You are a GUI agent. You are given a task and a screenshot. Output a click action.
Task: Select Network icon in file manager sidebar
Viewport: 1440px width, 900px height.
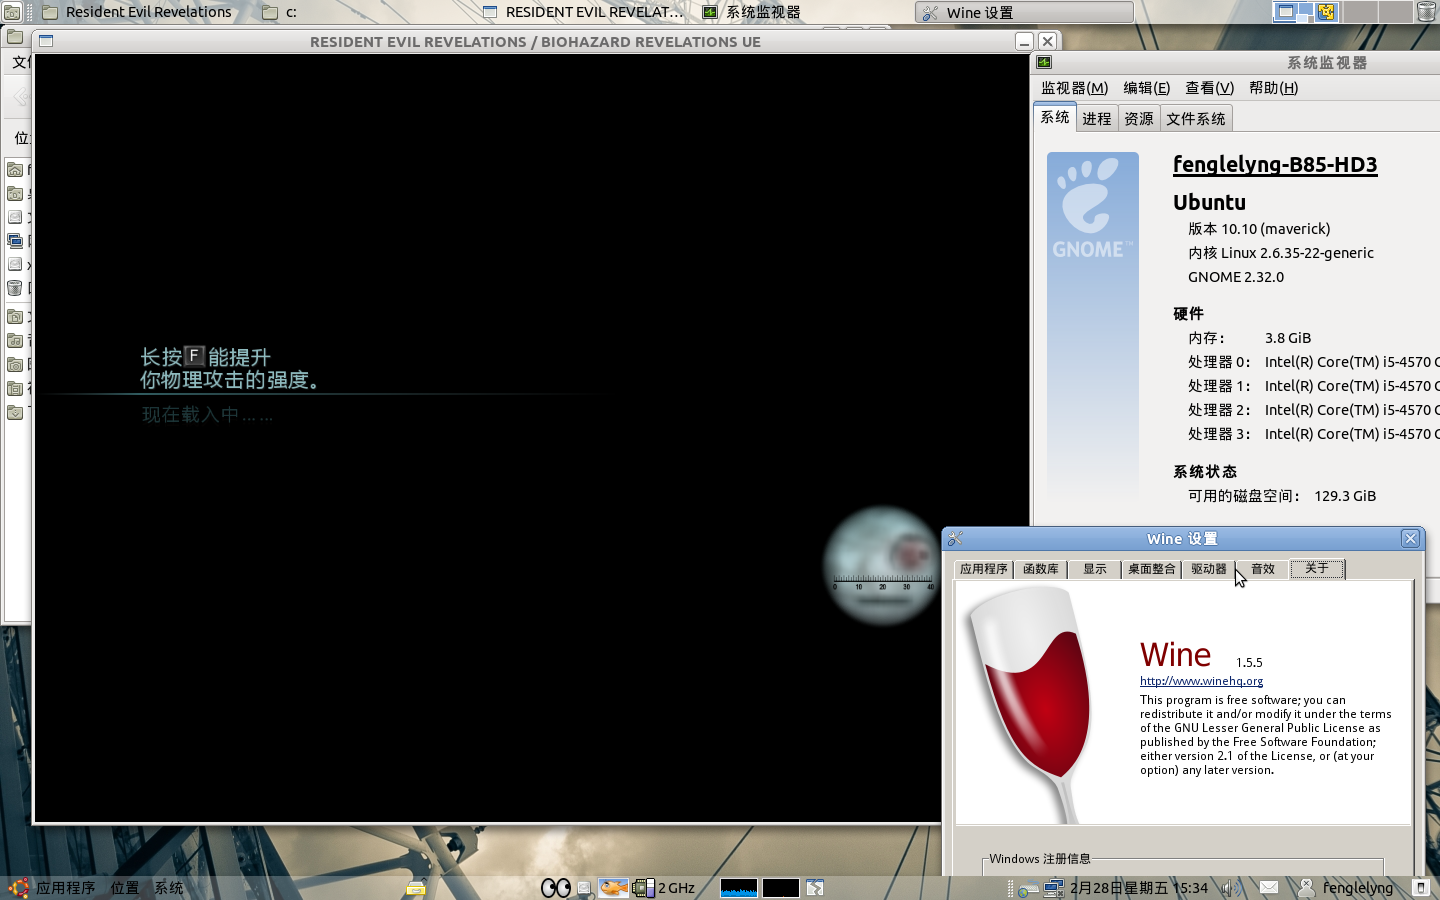[15, 240]
